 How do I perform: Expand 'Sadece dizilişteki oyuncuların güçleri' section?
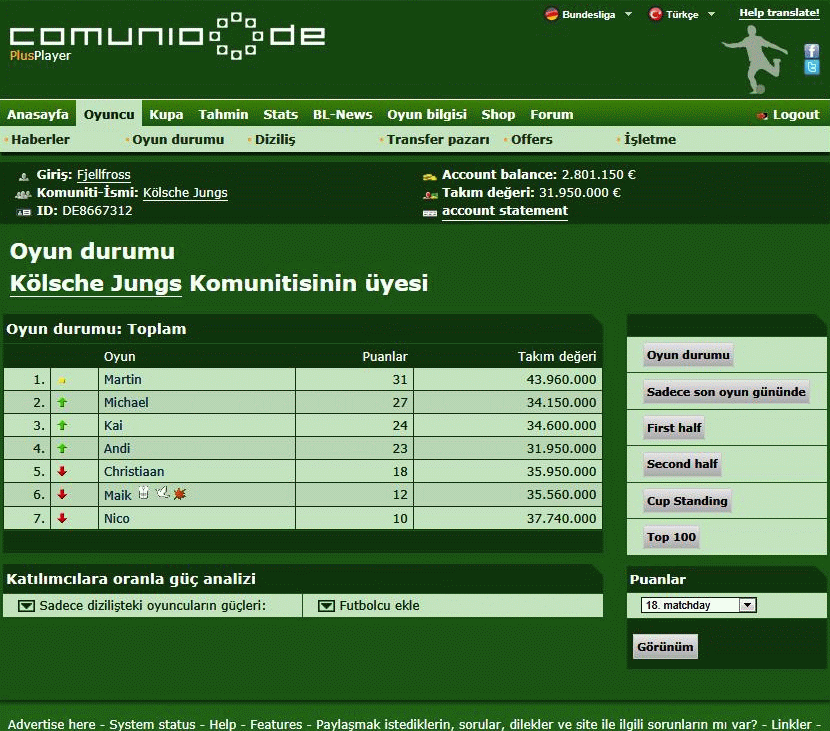(27, 605)
